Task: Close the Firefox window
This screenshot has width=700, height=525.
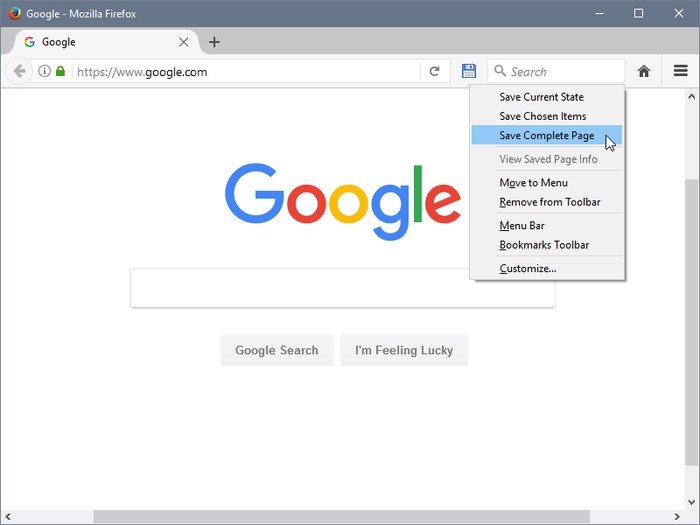Action: [x=679, y=13]
